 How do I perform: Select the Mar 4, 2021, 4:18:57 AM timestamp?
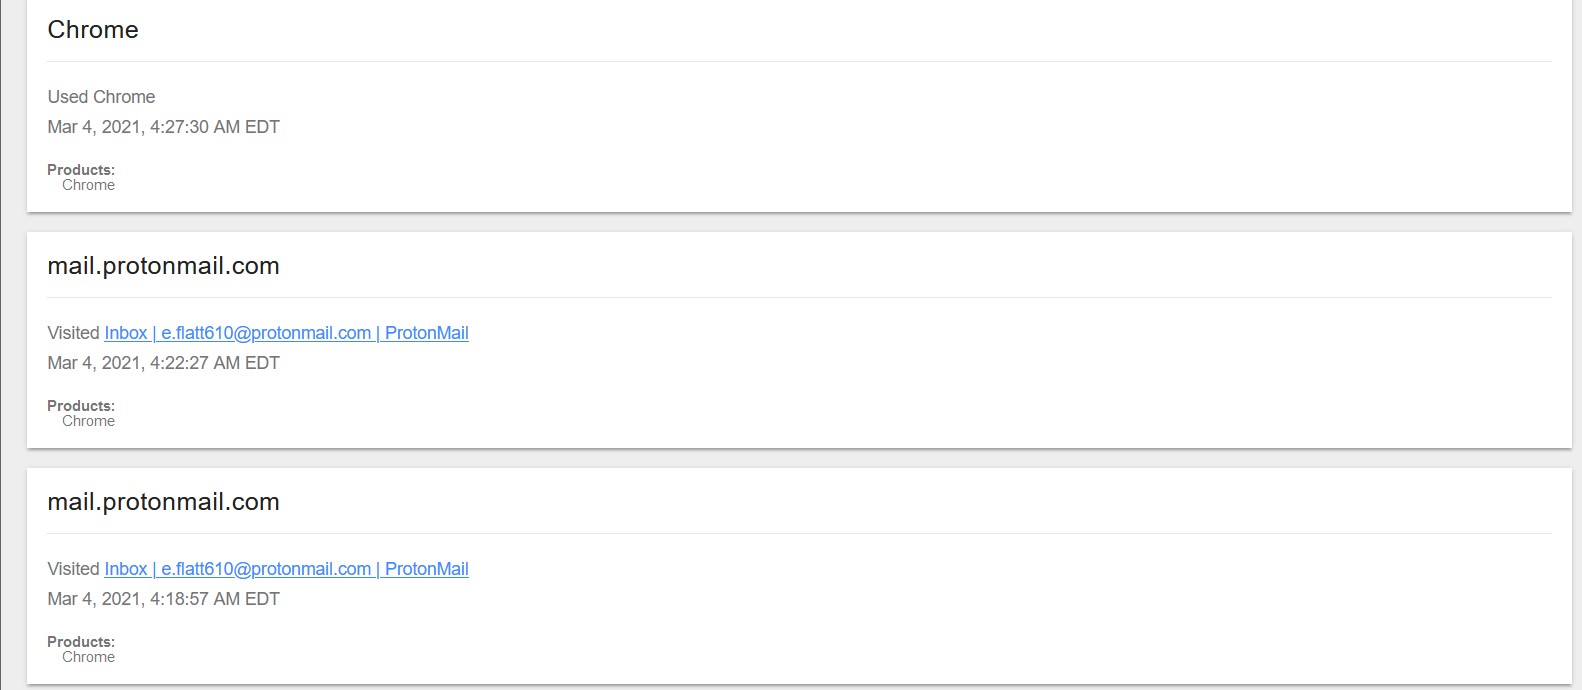tap(163, 599)
